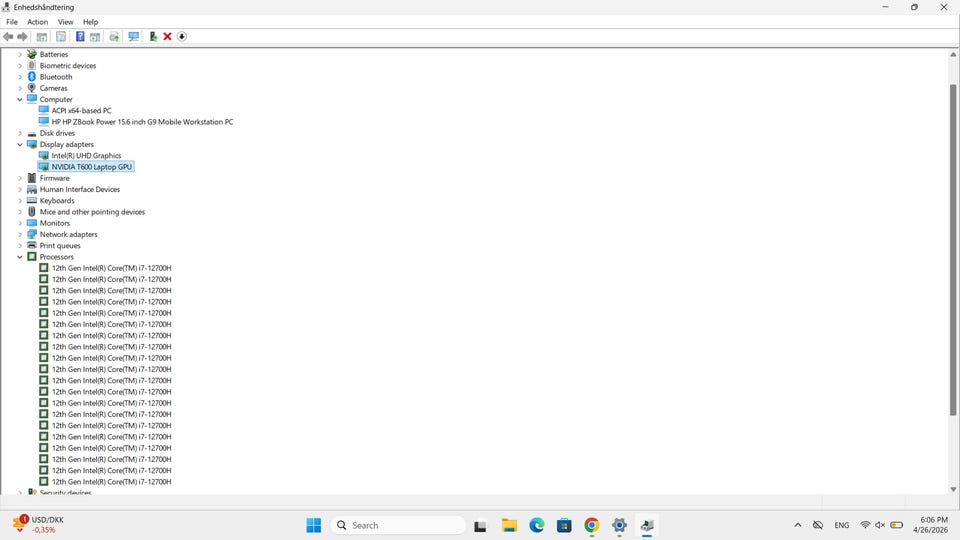Screen dimensions: 960x540
Task: Expand the Firmware category
Action: [x=20, y=178]
